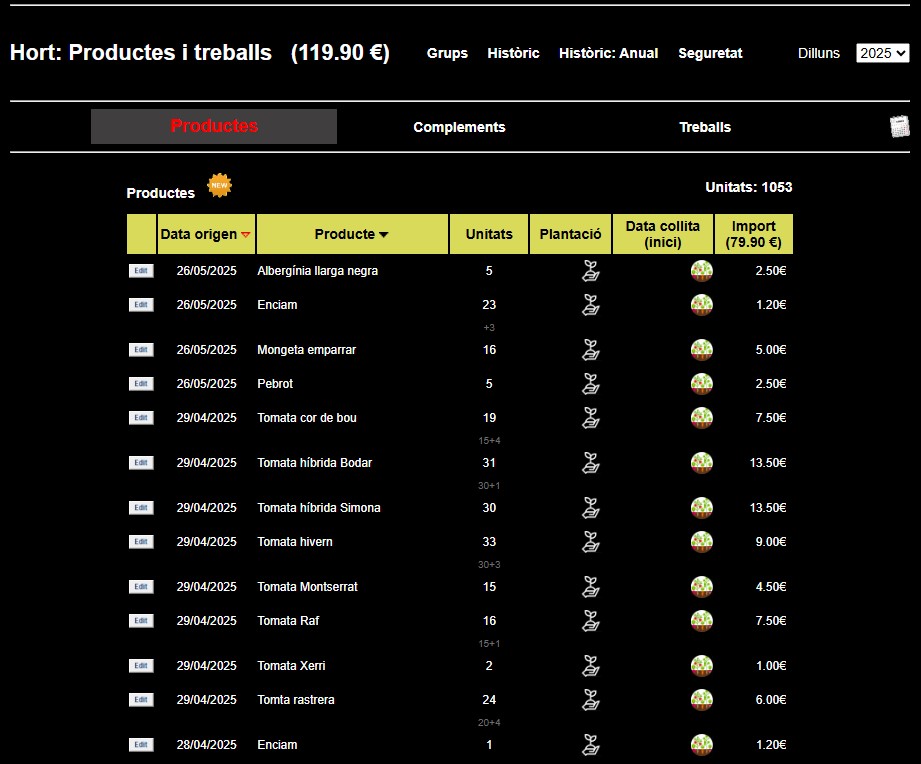Click the "Import (79.90 €)" column header

click(754, 234)
